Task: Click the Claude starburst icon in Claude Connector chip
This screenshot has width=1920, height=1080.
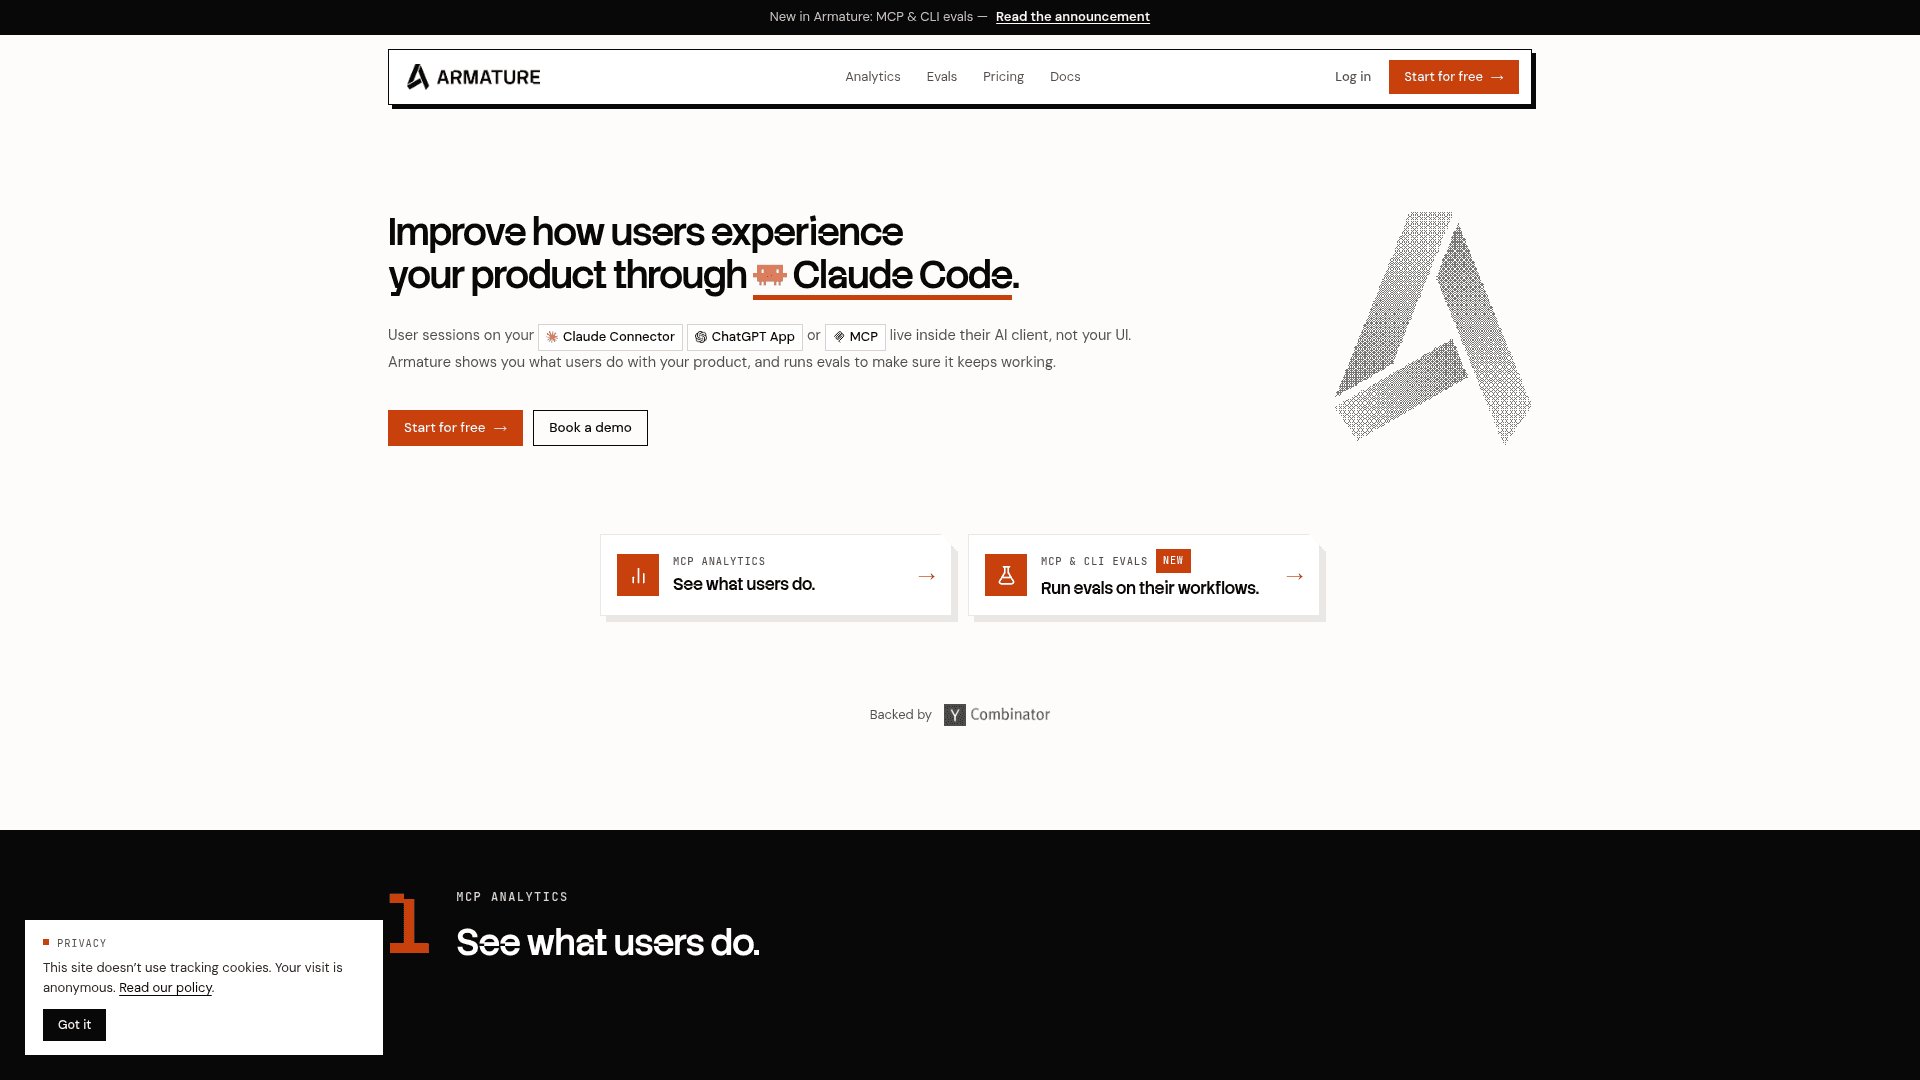Action: click(552, 337)
